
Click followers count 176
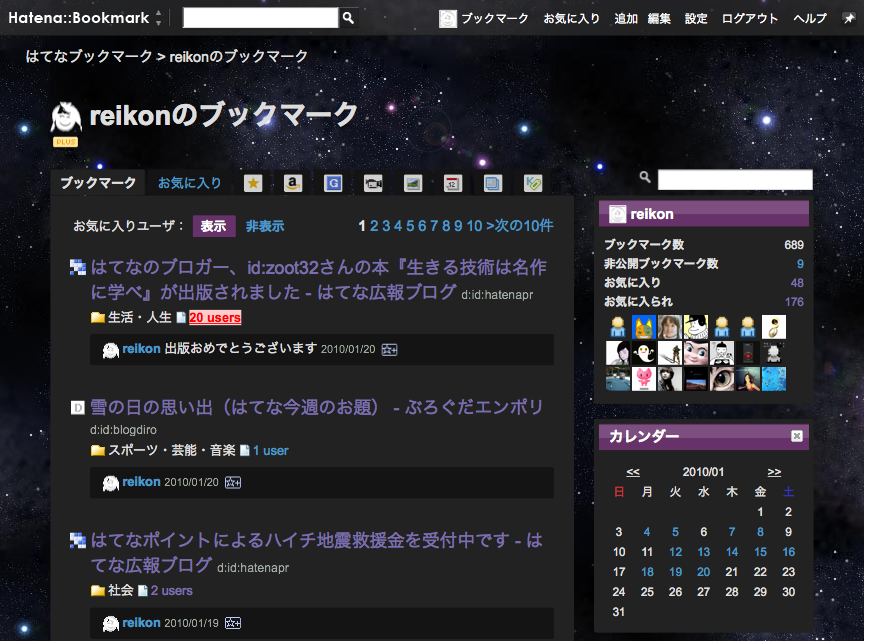point(794,302)
